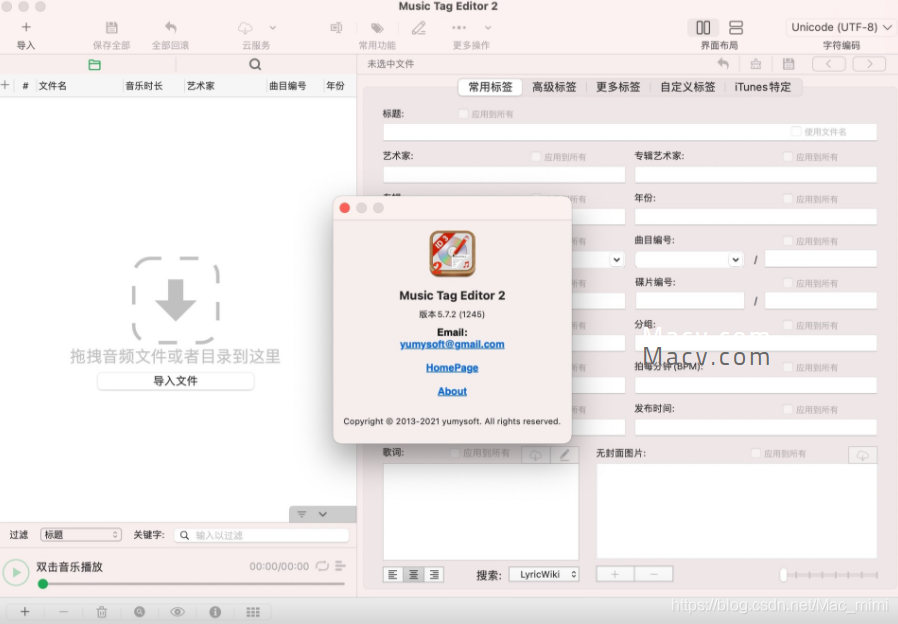Click the Save All floppy icon
898x624 pixels.
click(x=112, y=27)
